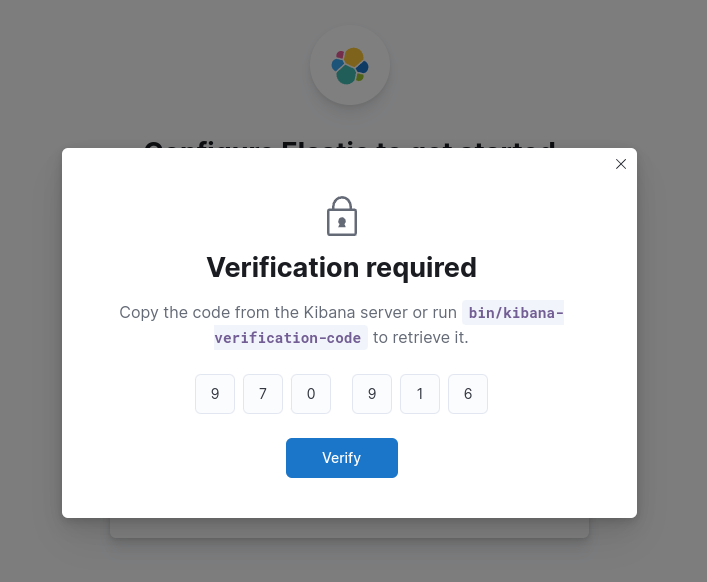
Task: Click the partially hidden Configure Elastic heading
Action: click(x=349, y=143)
